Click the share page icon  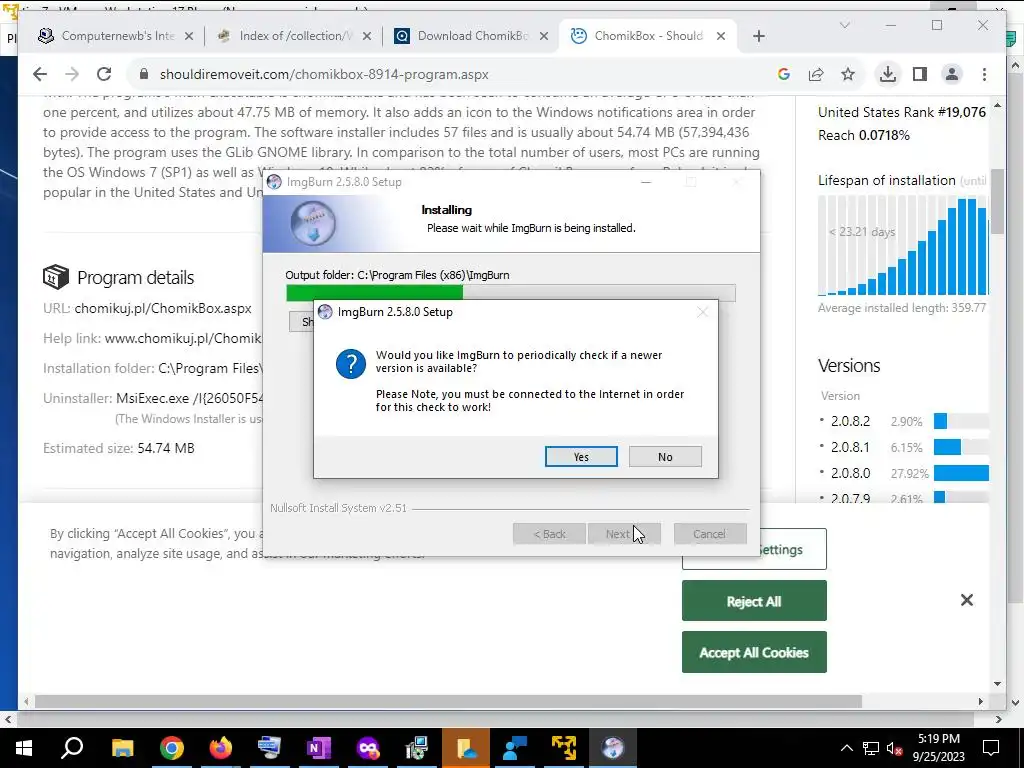tap(816, 74)
